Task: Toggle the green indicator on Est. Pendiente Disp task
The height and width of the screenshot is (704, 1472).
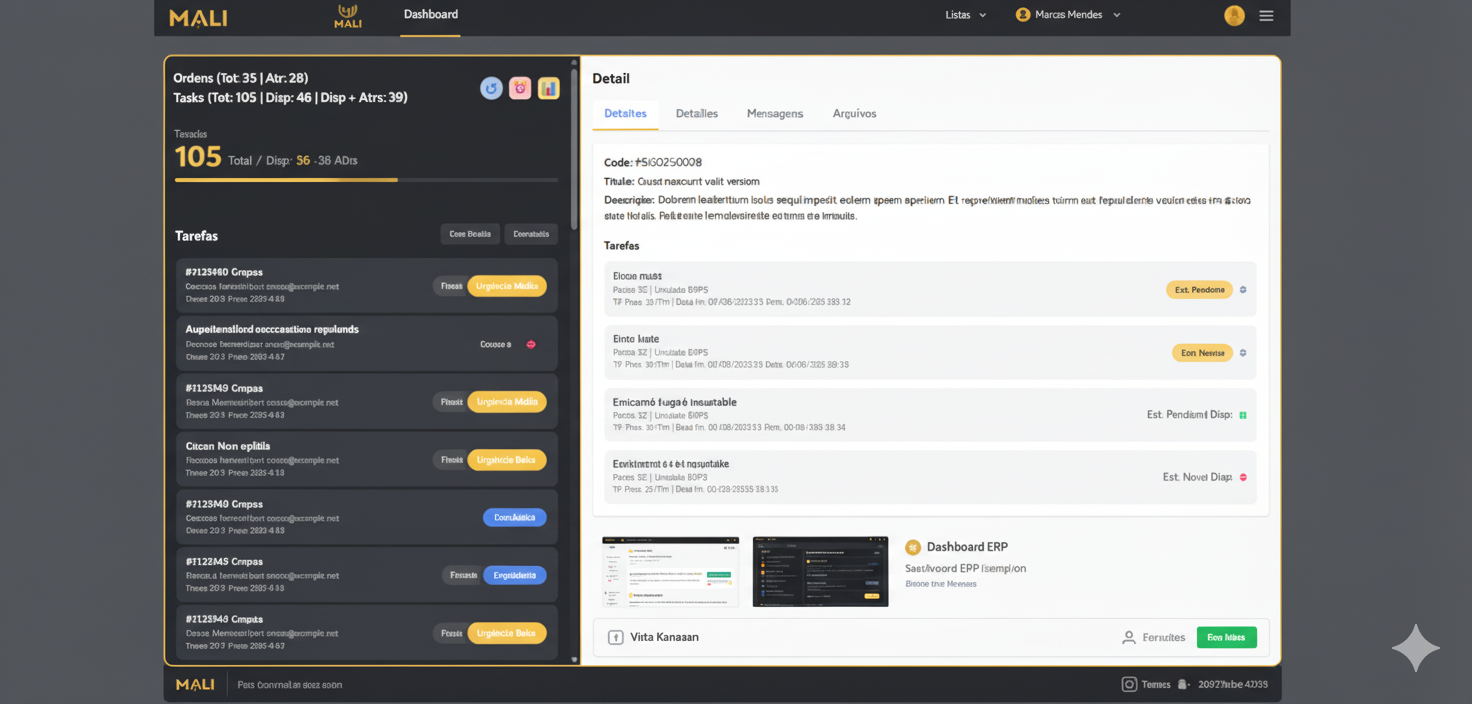Action: click(1244, 414)
